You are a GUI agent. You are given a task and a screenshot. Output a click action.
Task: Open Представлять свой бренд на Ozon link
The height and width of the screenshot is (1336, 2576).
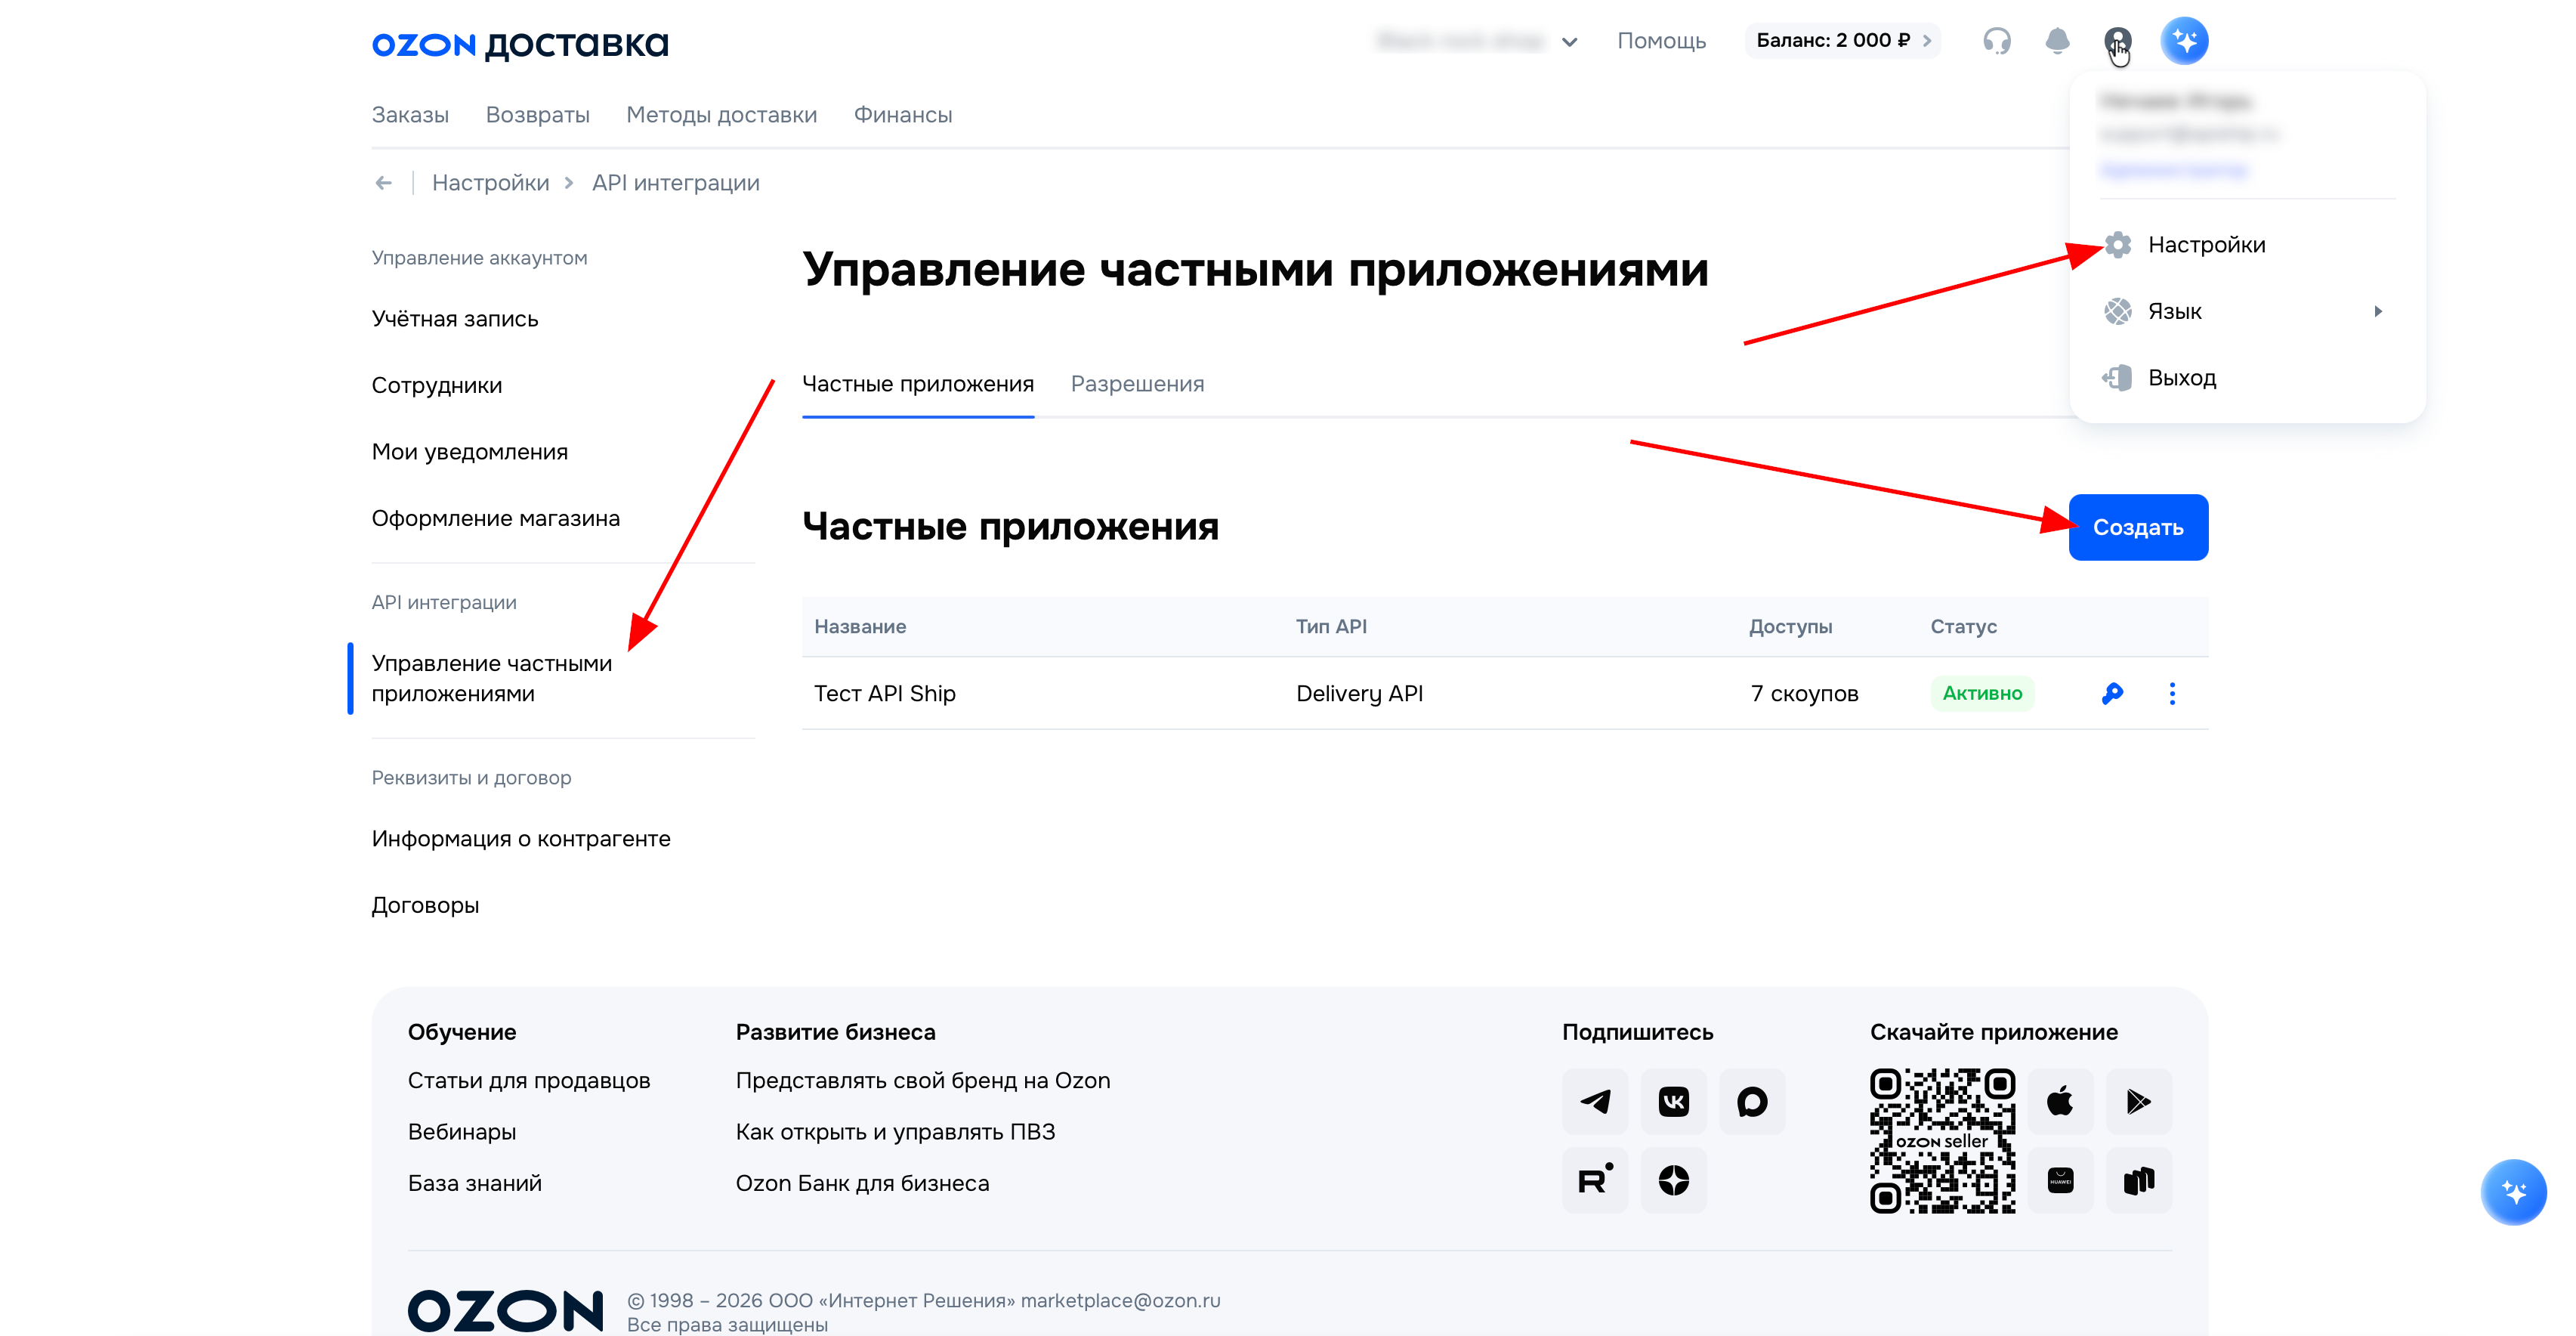click(x=923, y=1081)
